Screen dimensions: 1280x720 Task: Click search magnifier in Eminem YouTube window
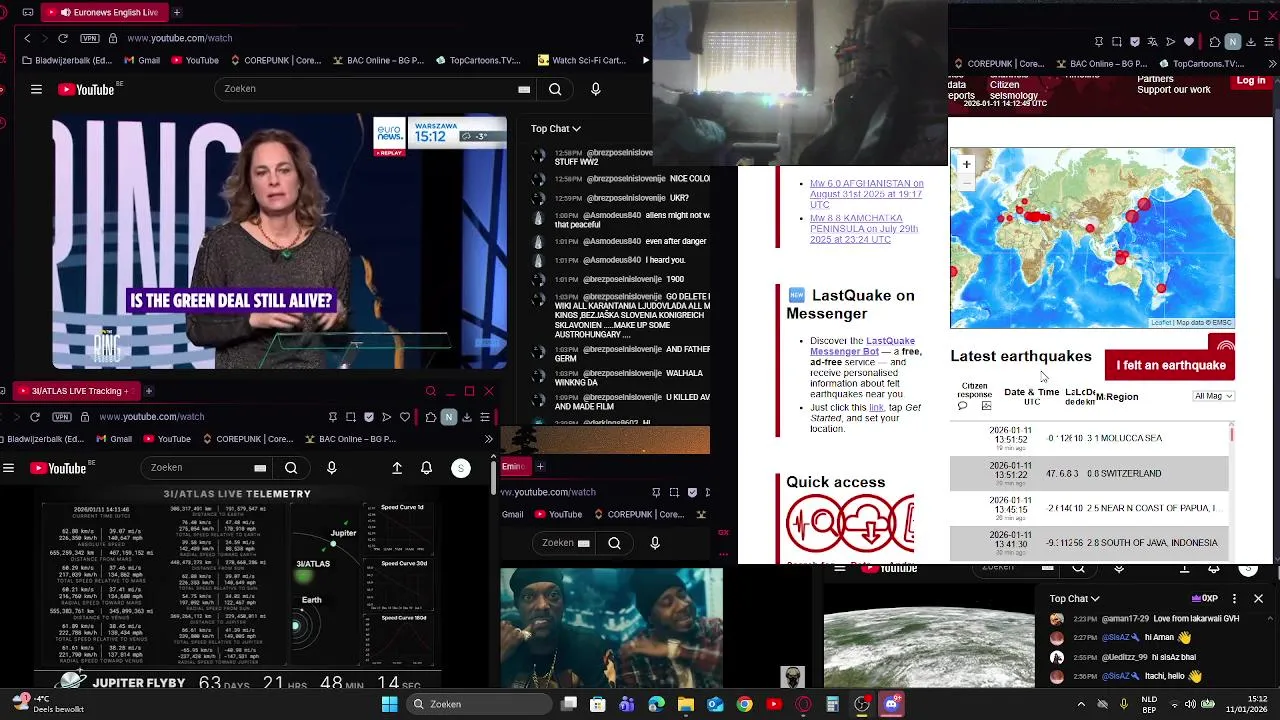click(x=614, y=543)
